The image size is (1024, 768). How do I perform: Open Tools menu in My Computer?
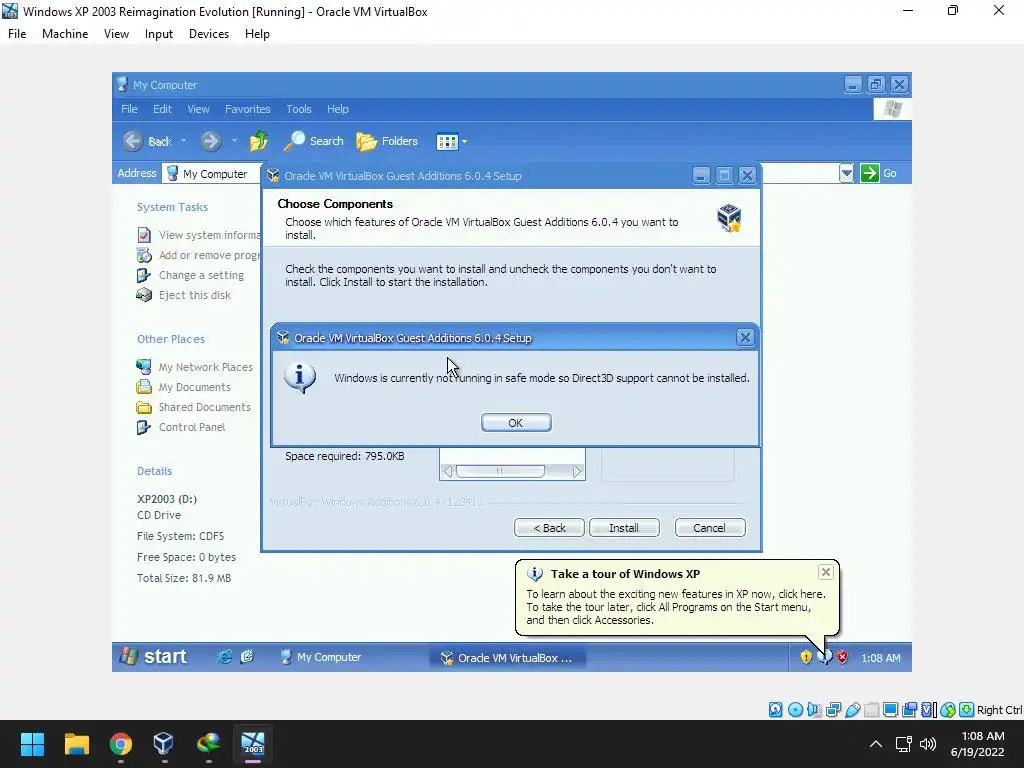298,109
